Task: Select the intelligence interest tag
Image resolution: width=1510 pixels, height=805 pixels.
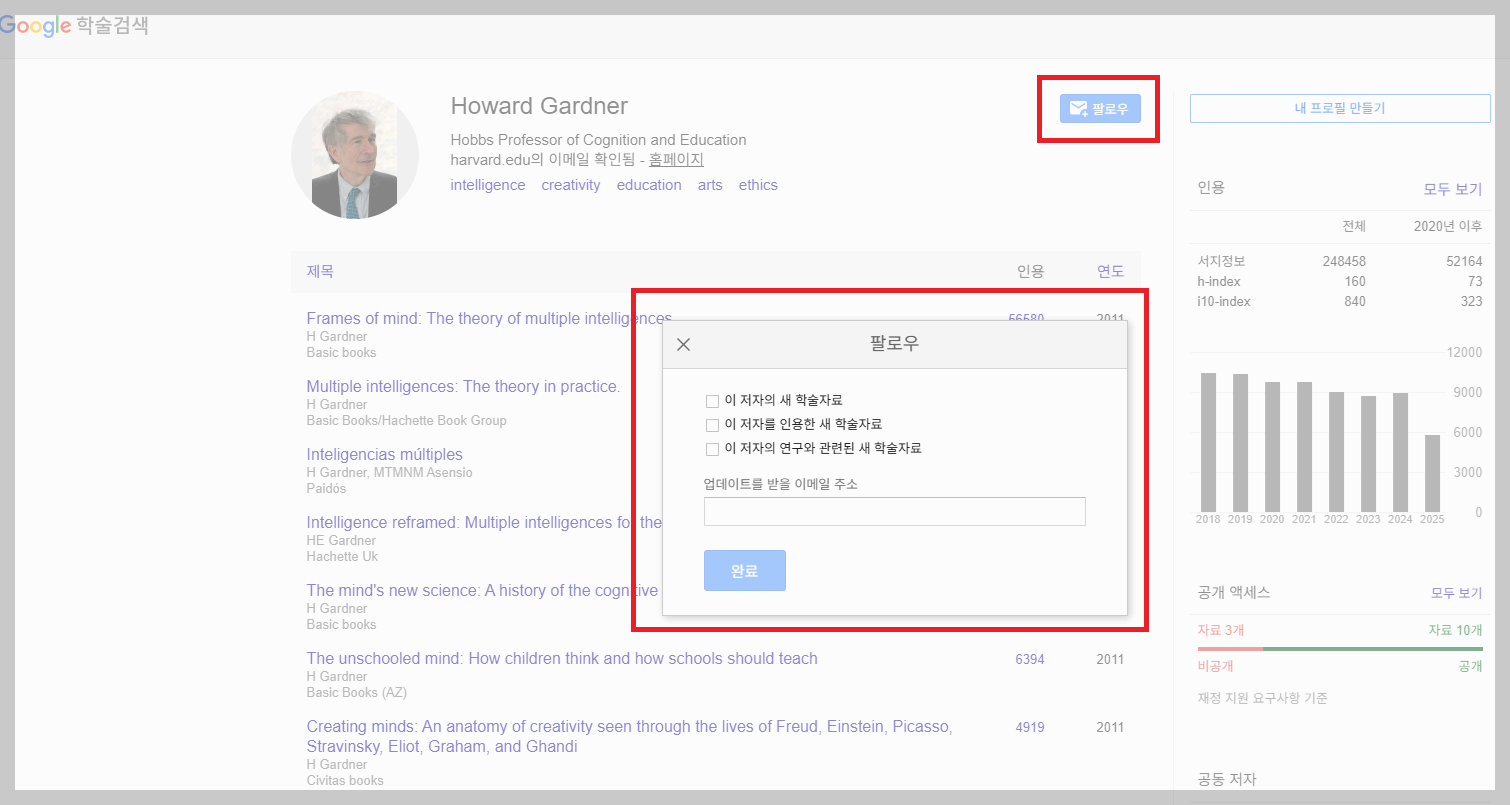Action: pos(487,184)
